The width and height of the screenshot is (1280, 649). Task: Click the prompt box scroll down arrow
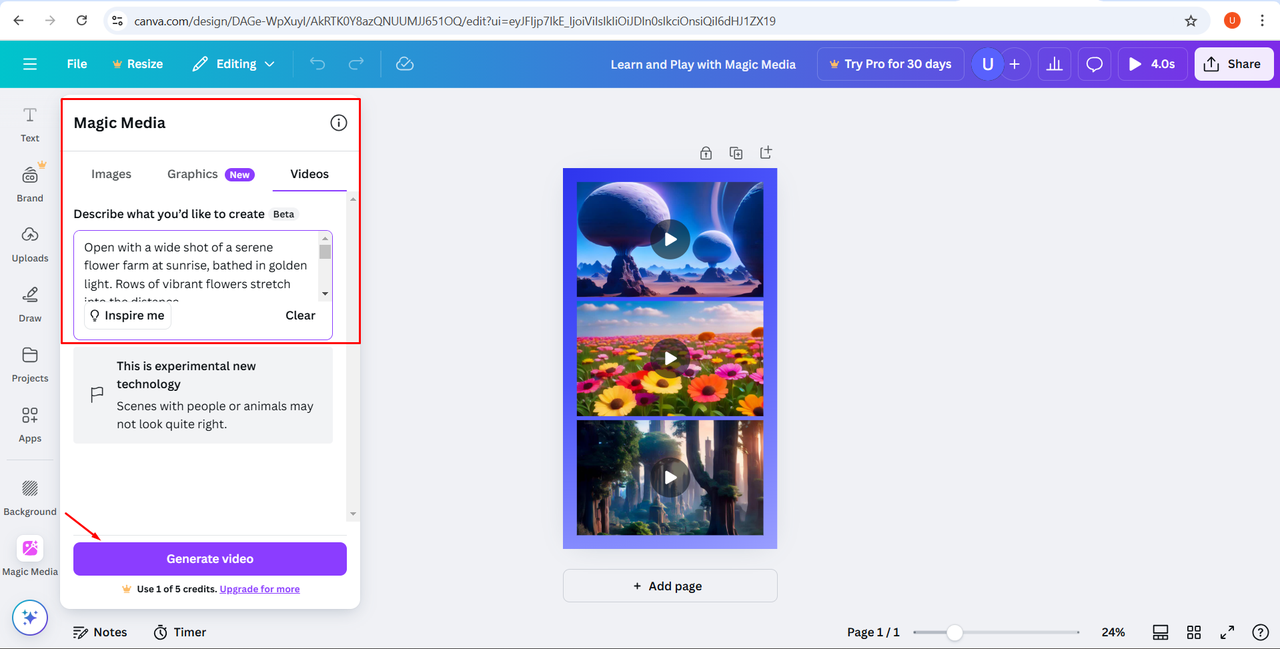(325, 294)
